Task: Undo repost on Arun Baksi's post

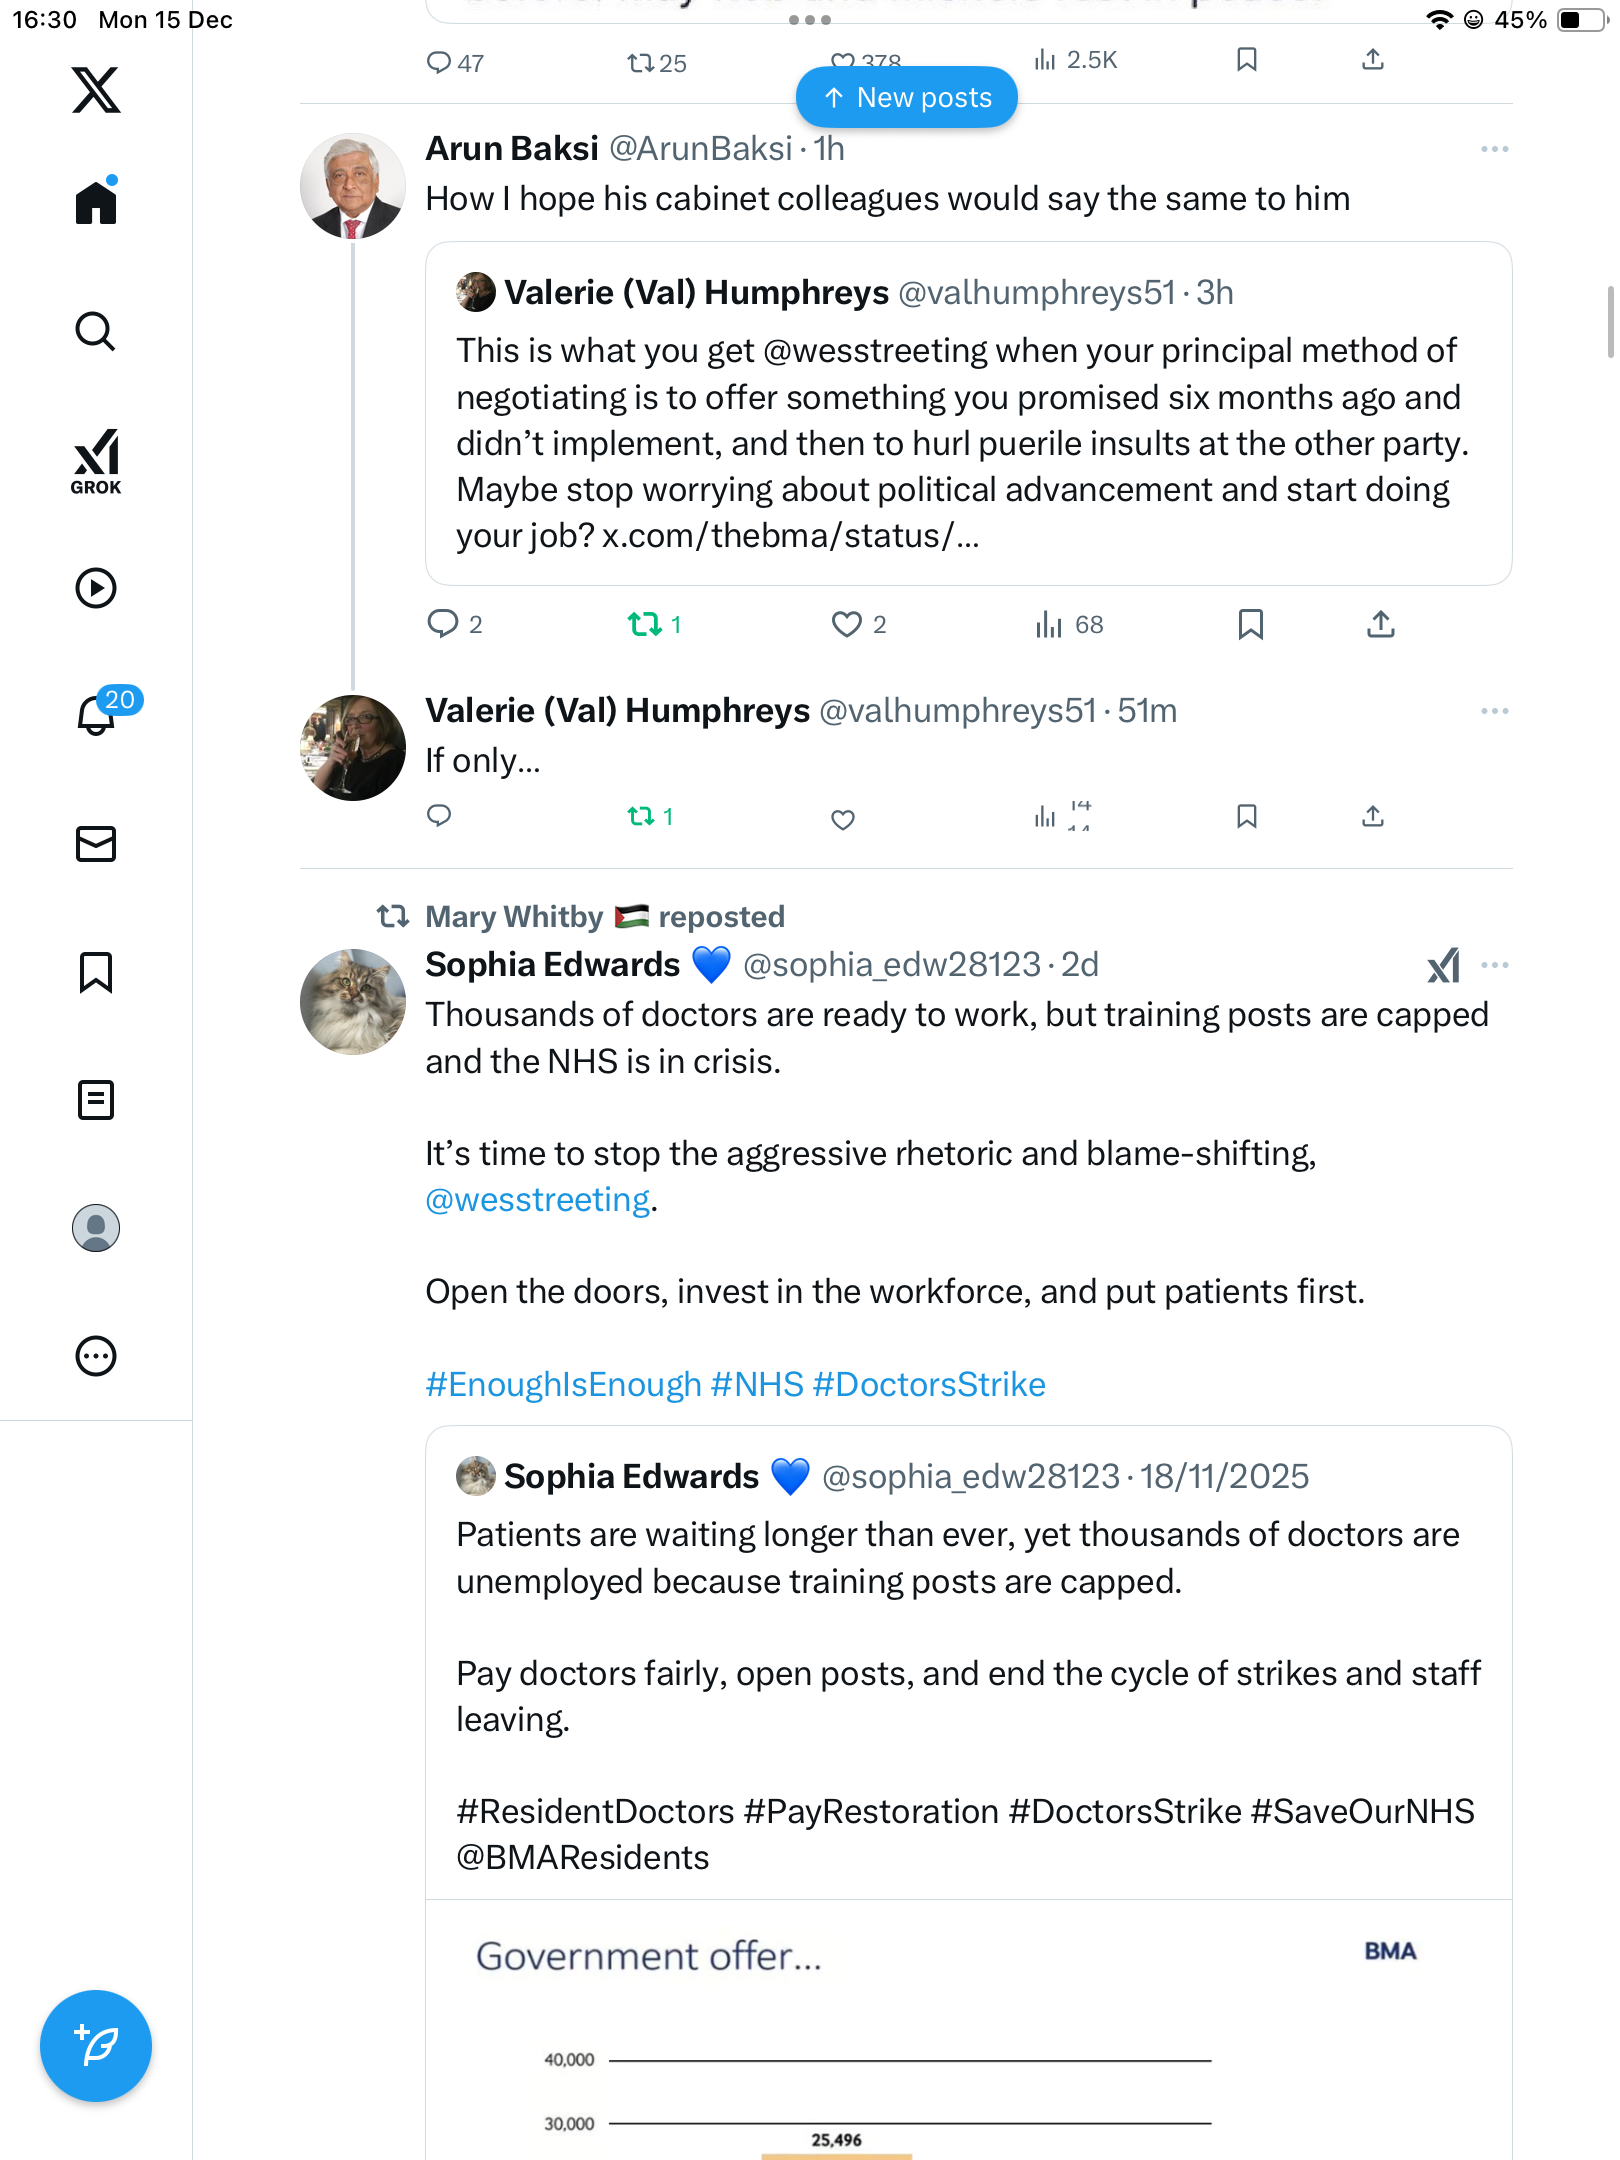Action: 645,625
